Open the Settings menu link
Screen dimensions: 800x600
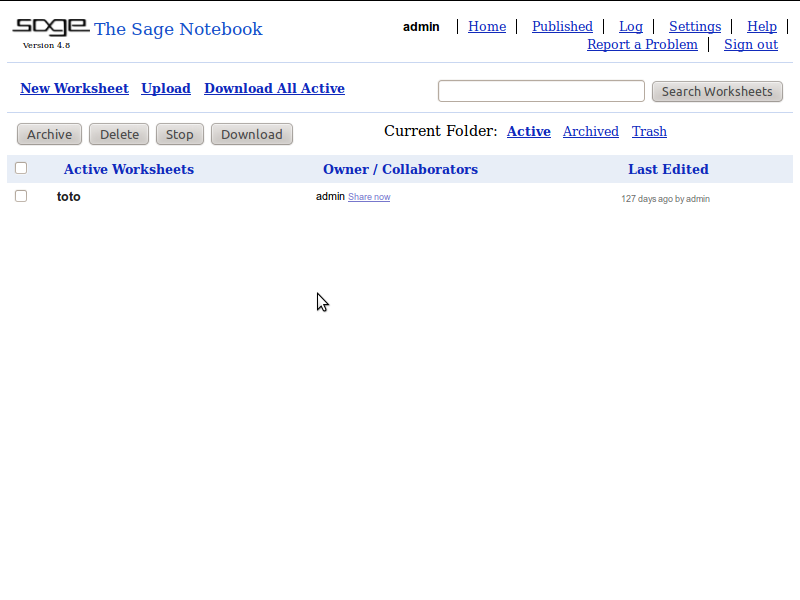point(694,26)
